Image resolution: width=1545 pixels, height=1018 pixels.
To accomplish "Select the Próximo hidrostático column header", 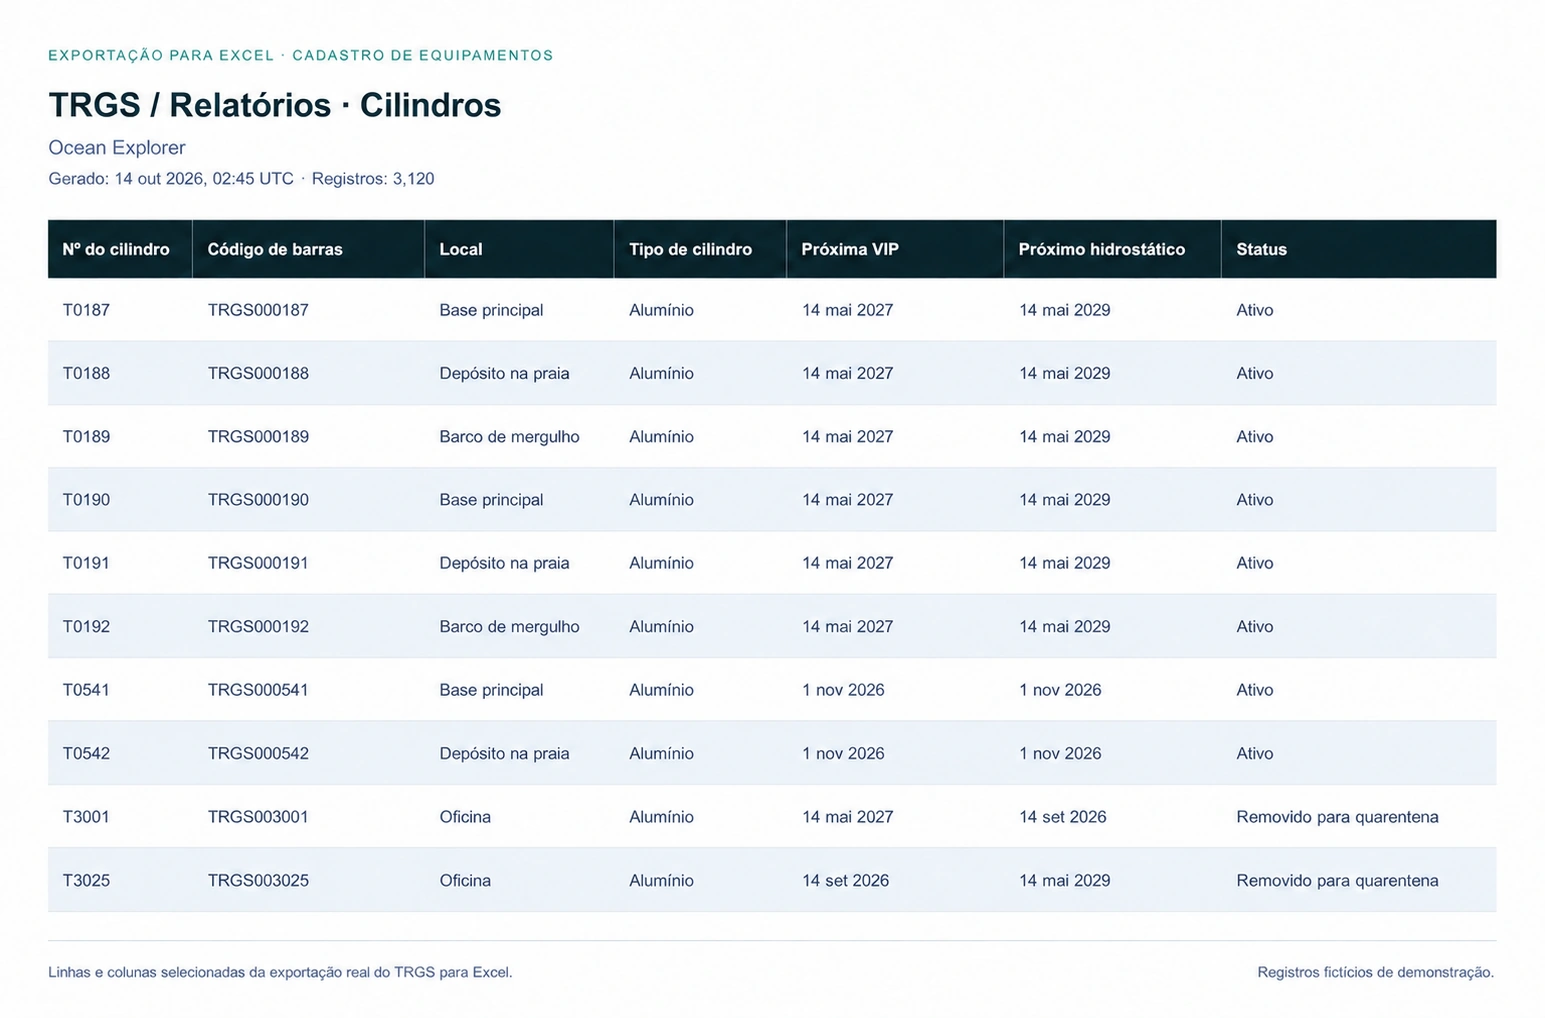I will [x=1112, y=249].
